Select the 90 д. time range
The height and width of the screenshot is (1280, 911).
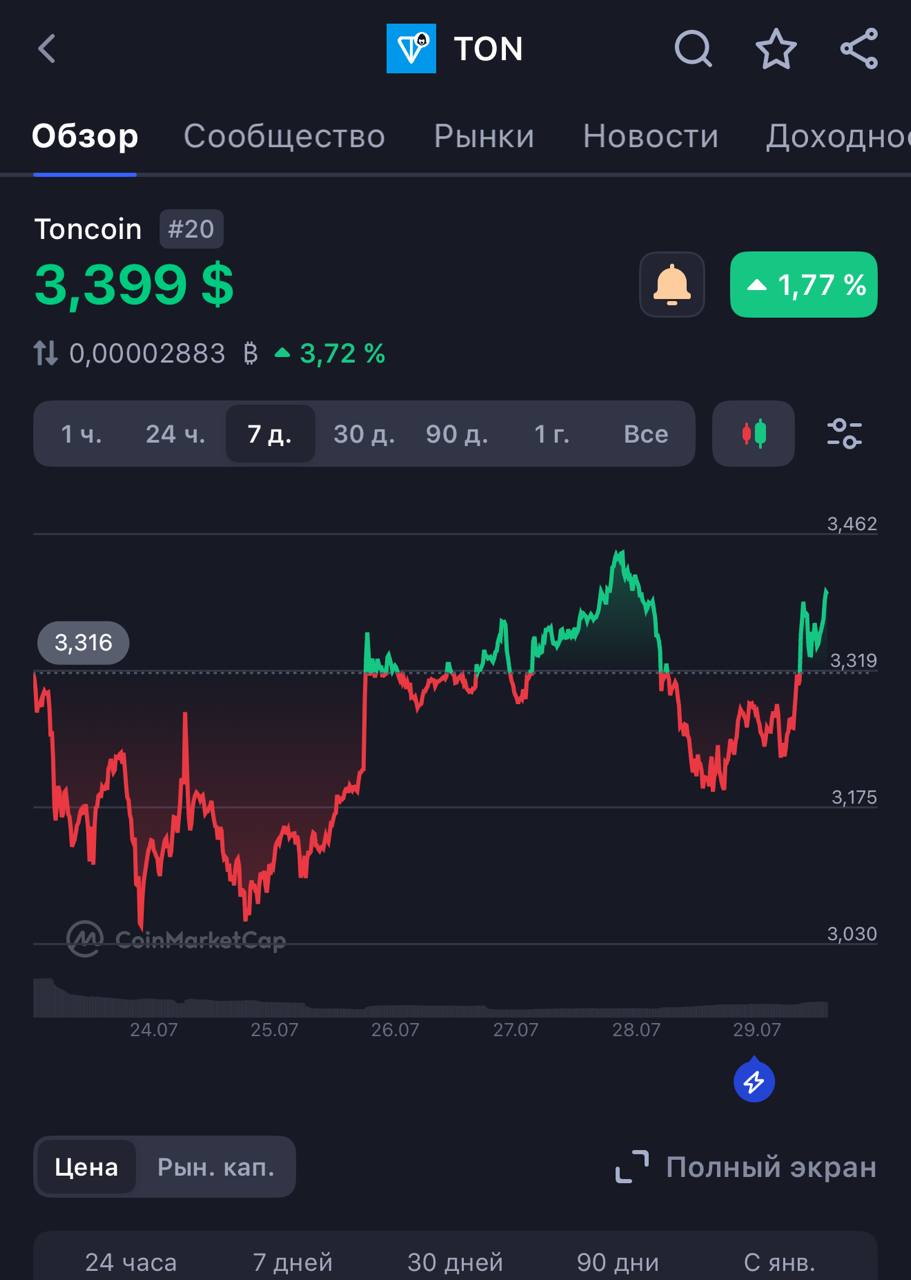coord(457,434)
